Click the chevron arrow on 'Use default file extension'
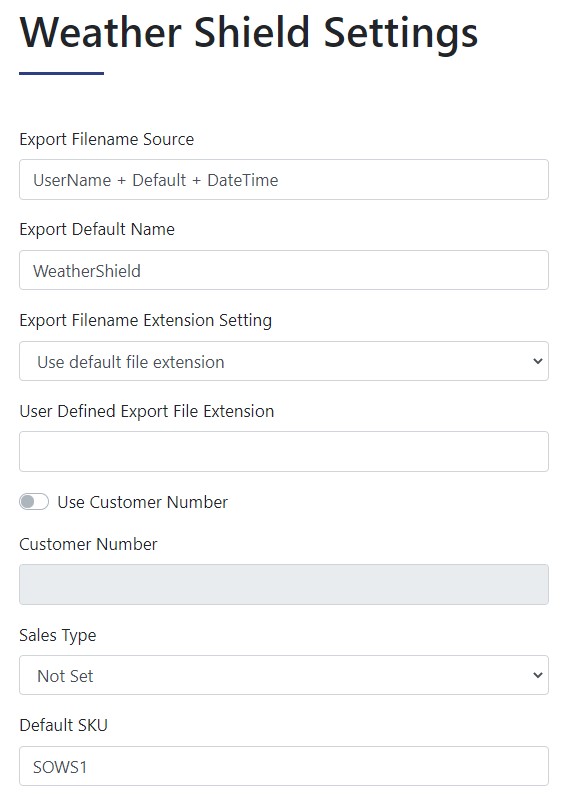 tap(537, 361)
